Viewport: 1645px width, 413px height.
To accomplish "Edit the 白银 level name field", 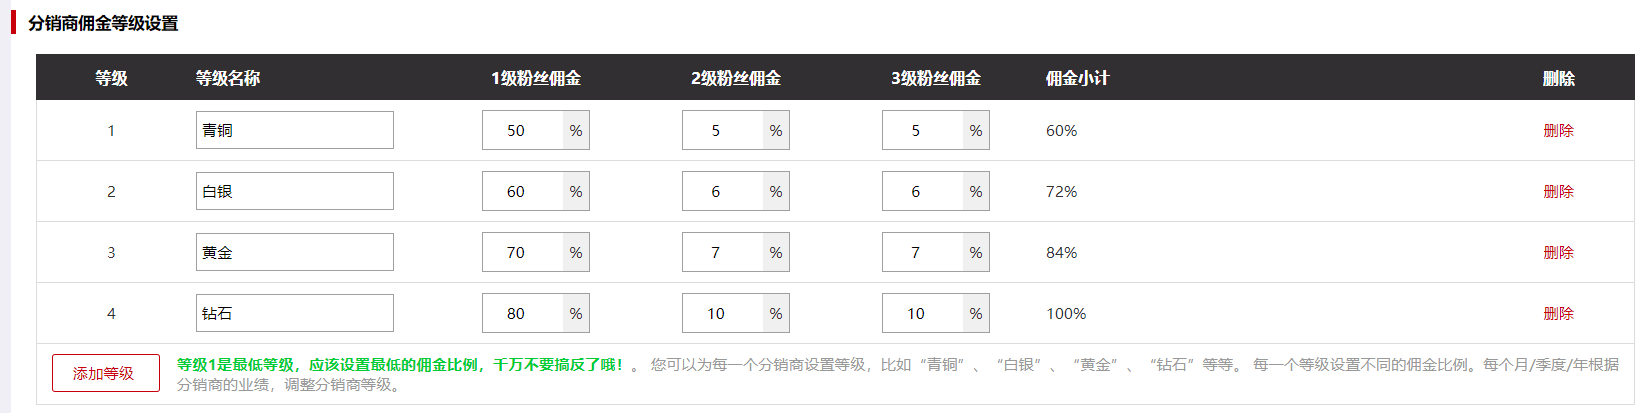I will click(294, 191).
